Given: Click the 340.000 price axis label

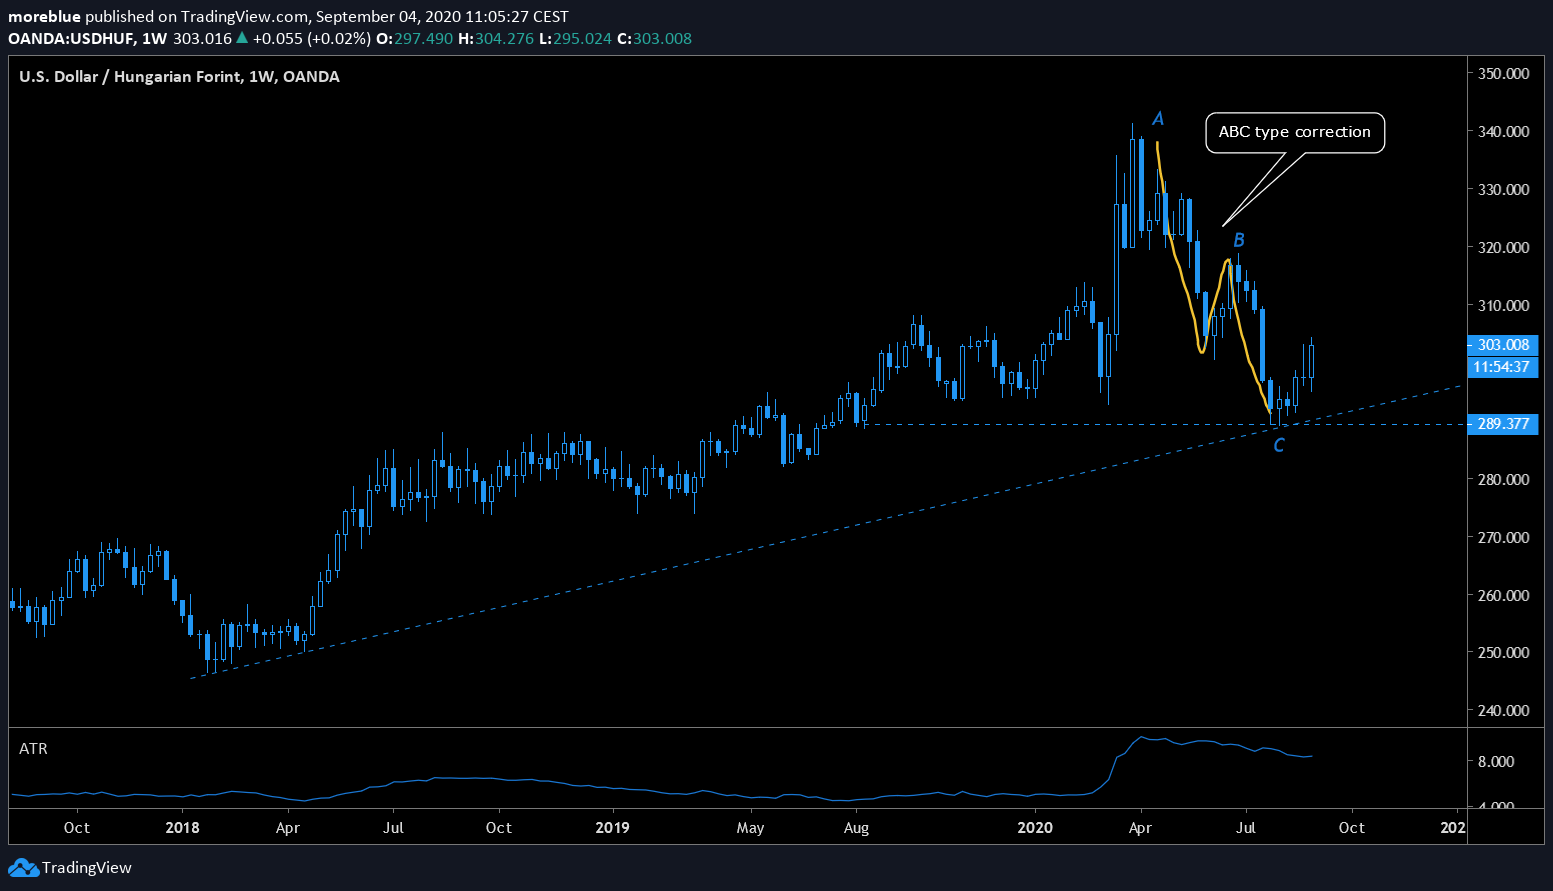Looking at the screenshot, I should click(x=1503, y=132).
